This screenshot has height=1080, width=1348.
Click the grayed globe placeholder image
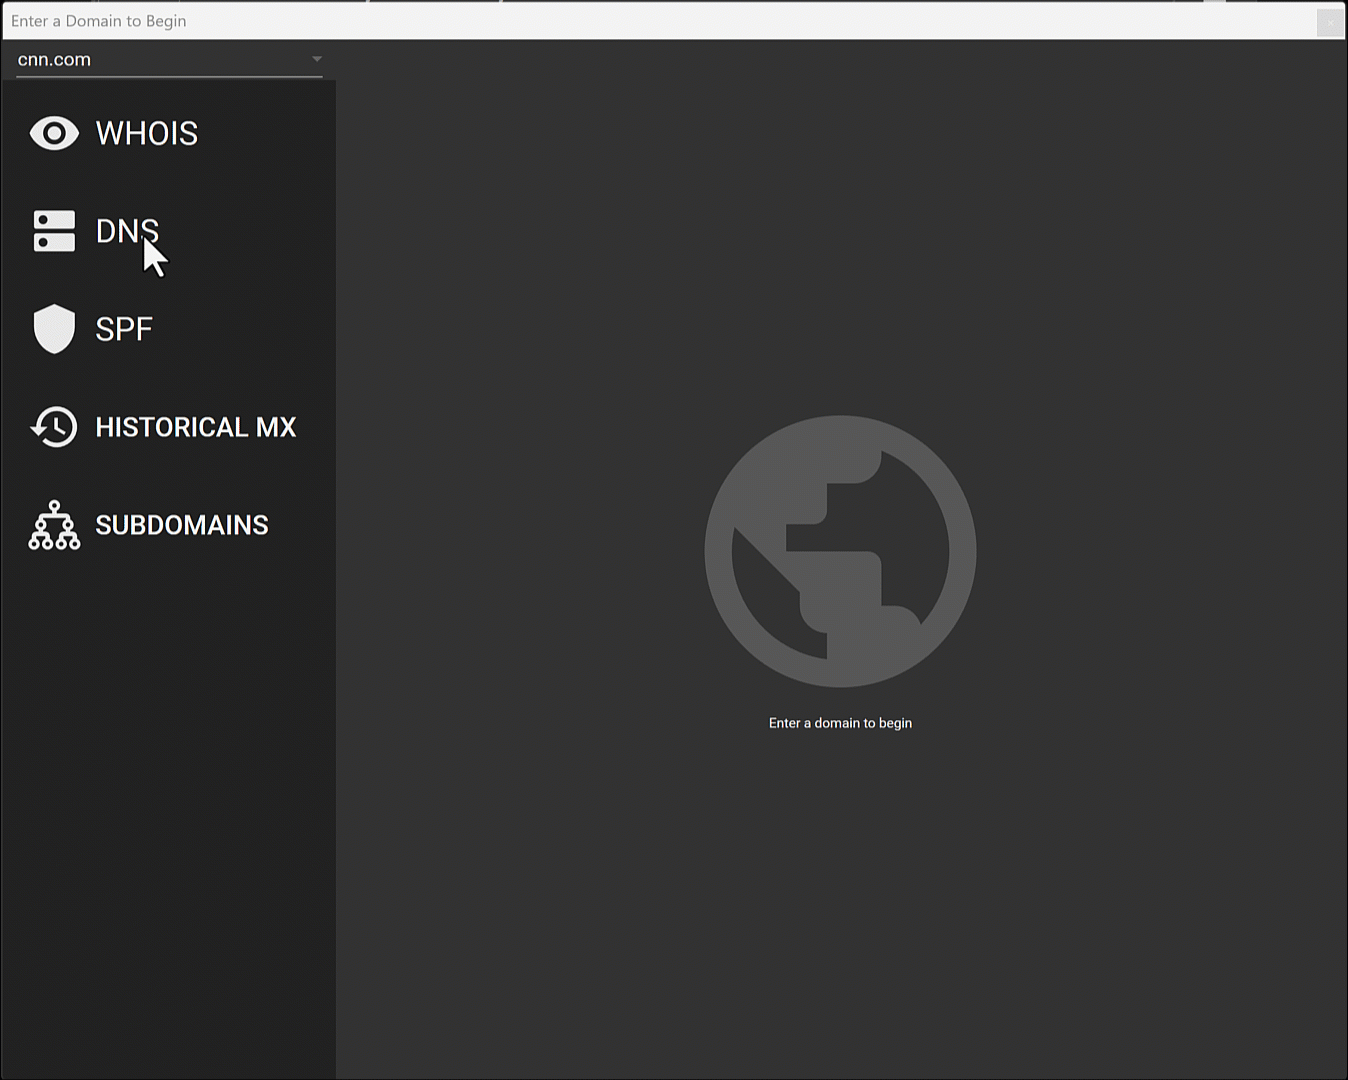(x=840, y=553)
